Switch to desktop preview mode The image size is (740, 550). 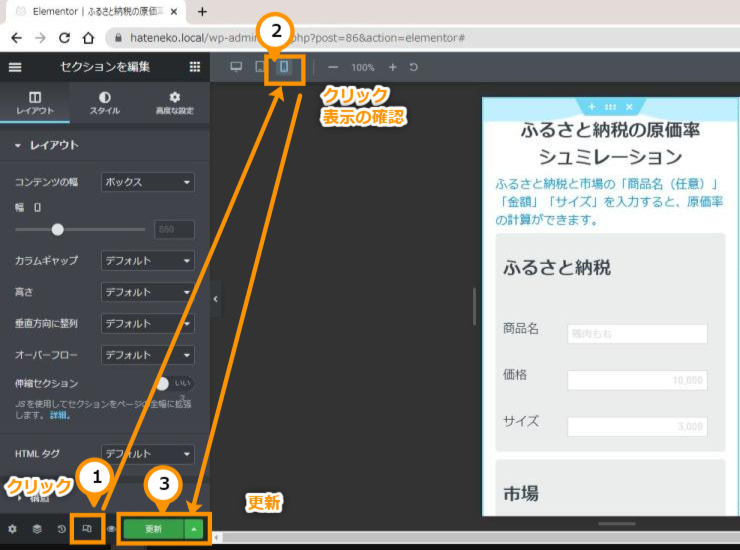pyautogui.click(x=236, y=67)
